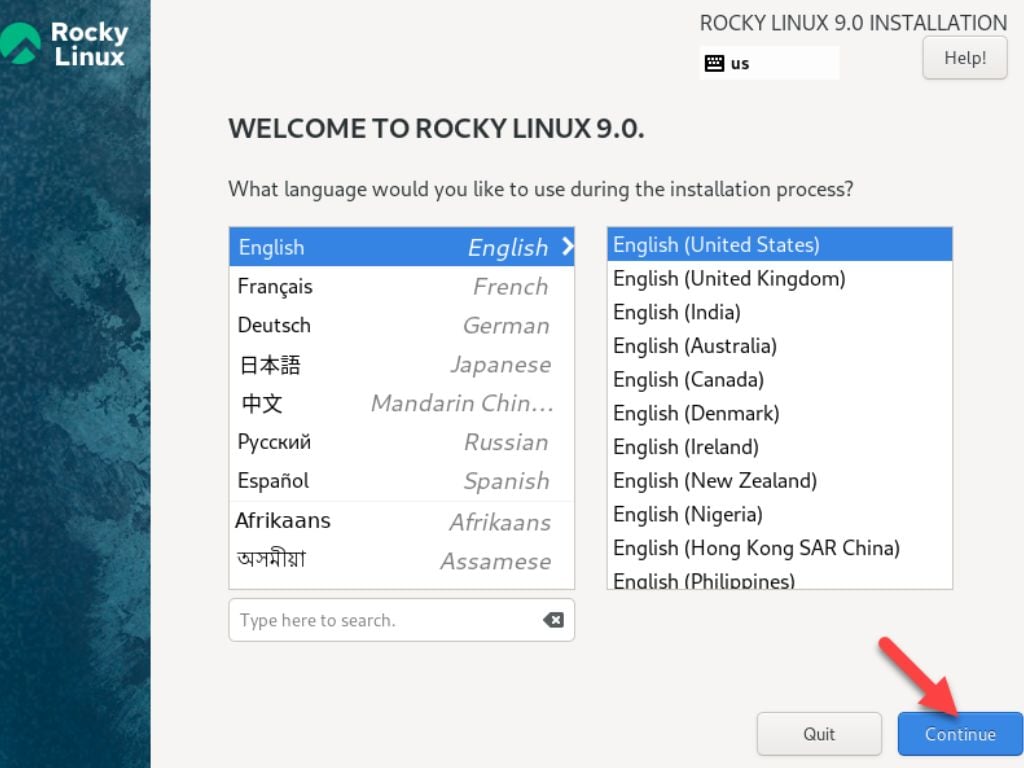Click the keyboard layout icon
This screenshot has height=768, width=1024.
tap(714, 63)
